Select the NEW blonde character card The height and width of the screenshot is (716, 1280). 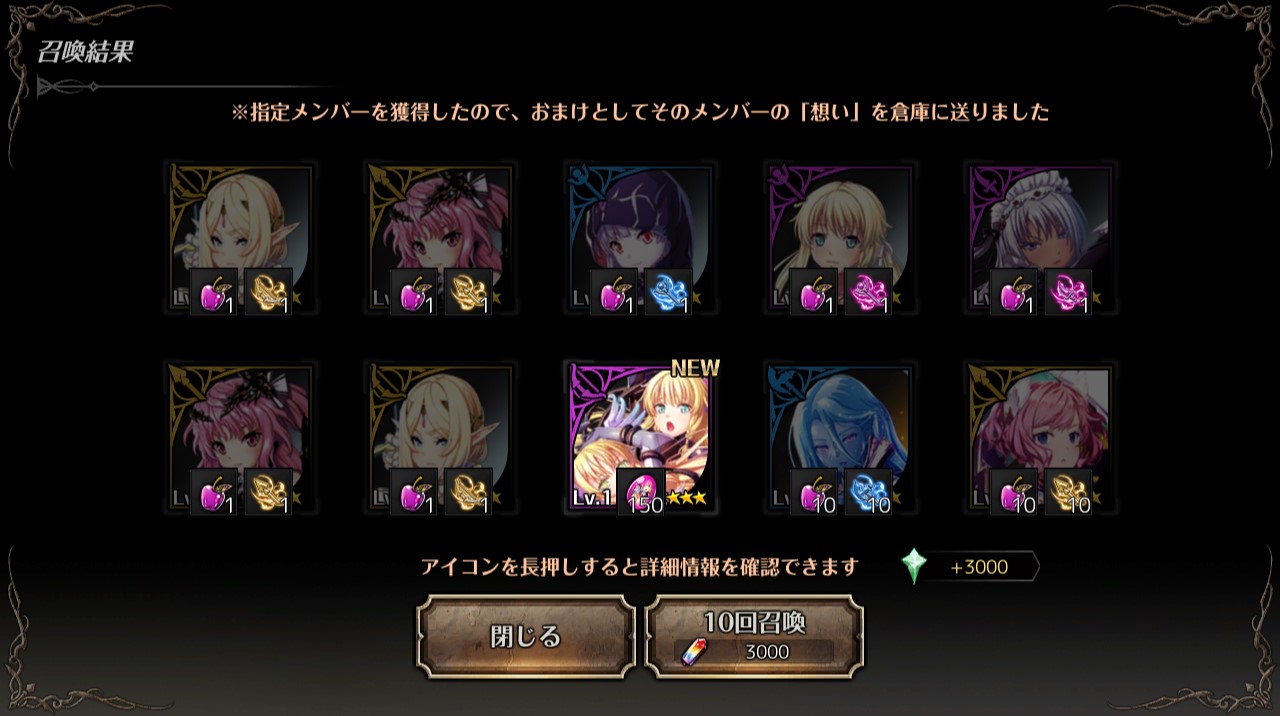[641, 438]
